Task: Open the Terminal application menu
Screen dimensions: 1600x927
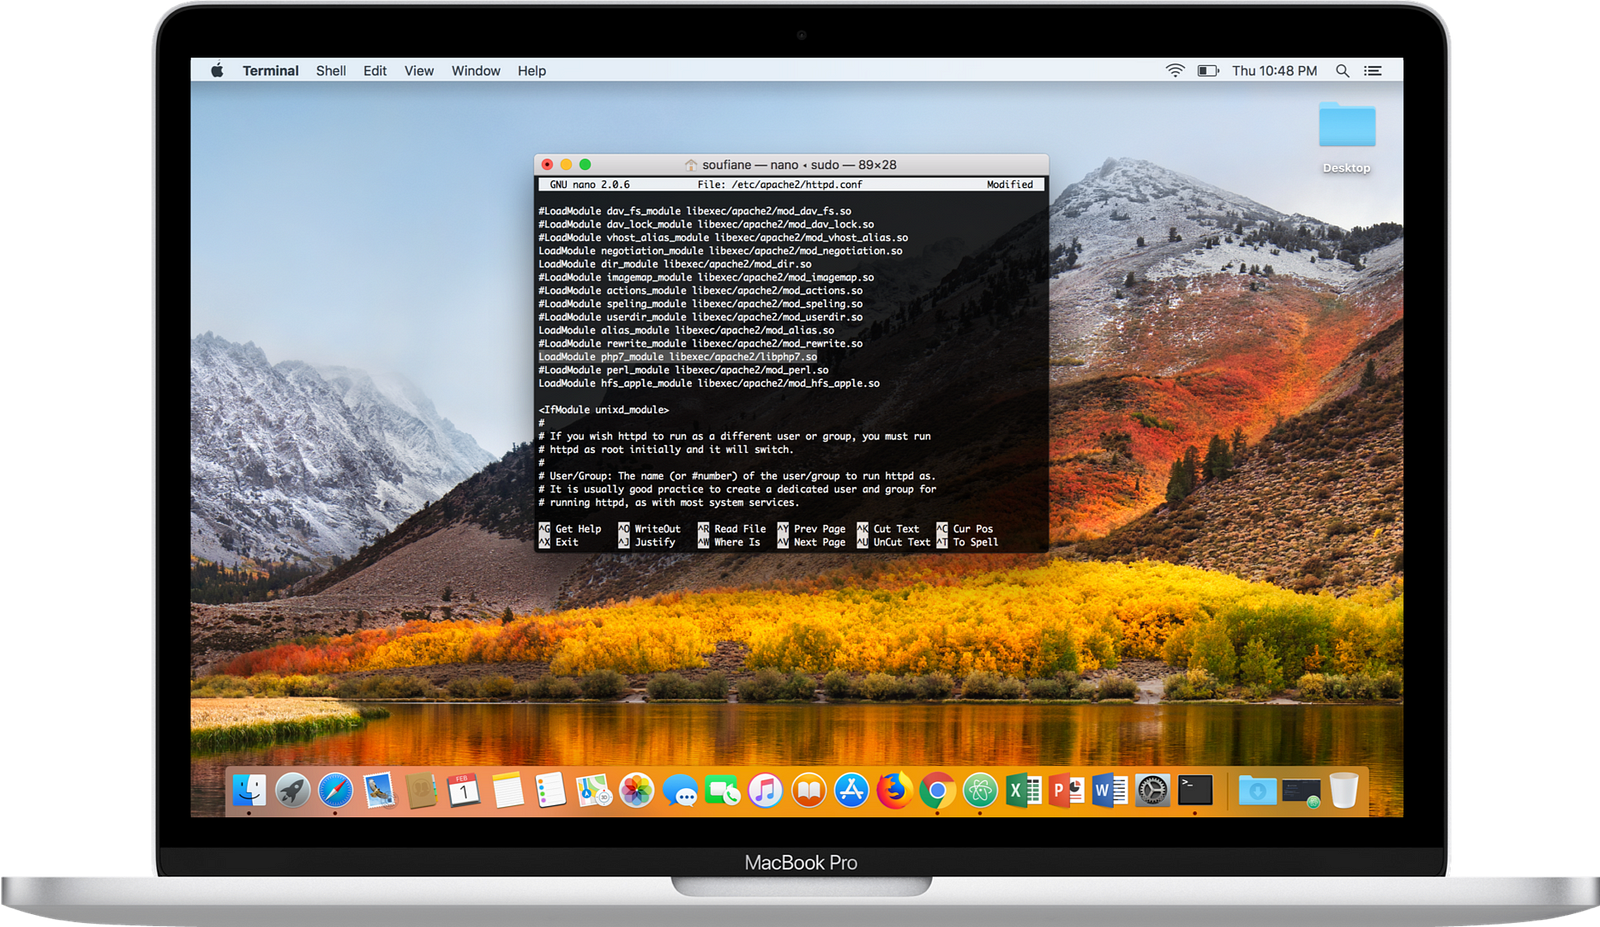Action: (270, 70)
